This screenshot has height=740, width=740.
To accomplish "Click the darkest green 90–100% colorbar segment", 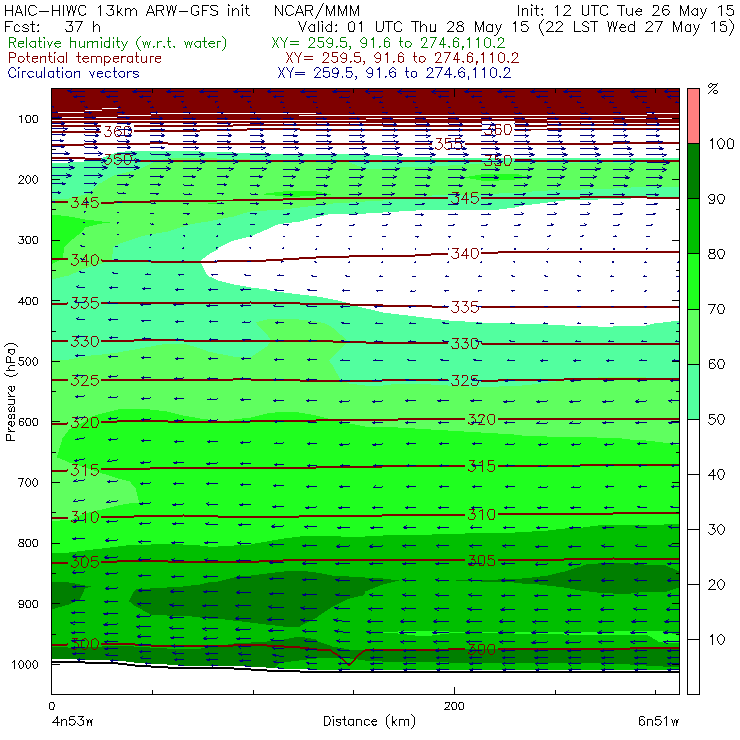I will tap(693, 171).
